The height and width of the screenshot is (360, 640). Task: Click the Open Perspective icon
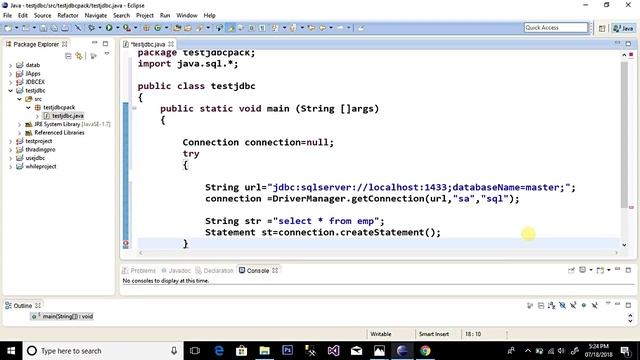(602, 28)
